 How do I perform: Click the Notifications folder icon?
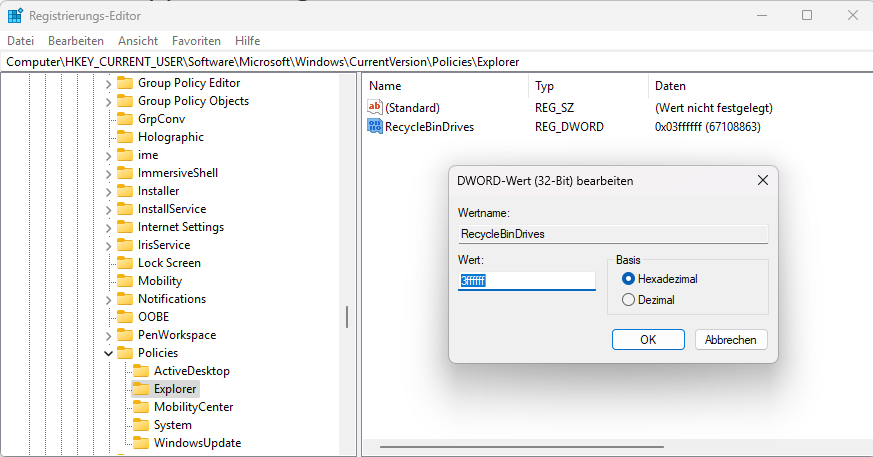point(125,299)
